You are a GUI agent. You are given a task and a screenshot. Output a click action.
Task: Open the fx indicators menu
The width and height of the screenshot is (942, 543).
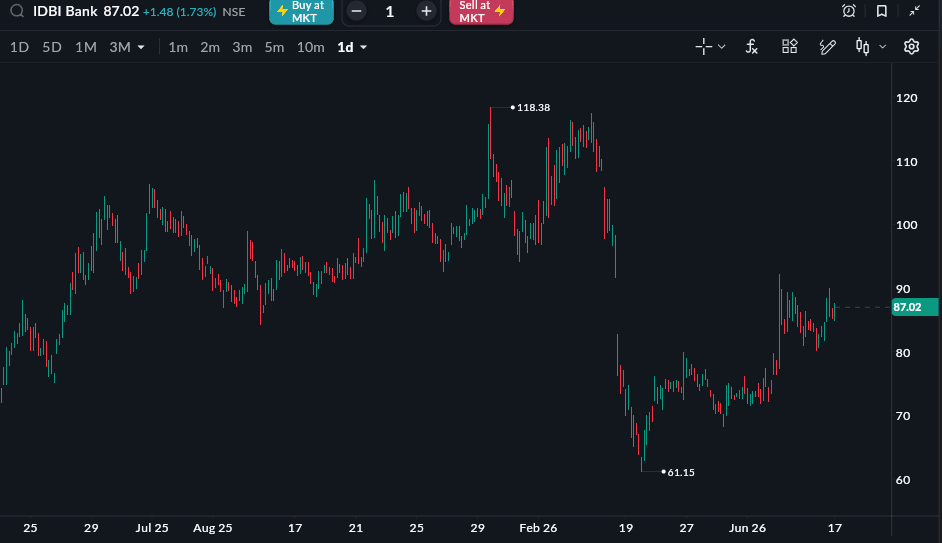(752, 46)
